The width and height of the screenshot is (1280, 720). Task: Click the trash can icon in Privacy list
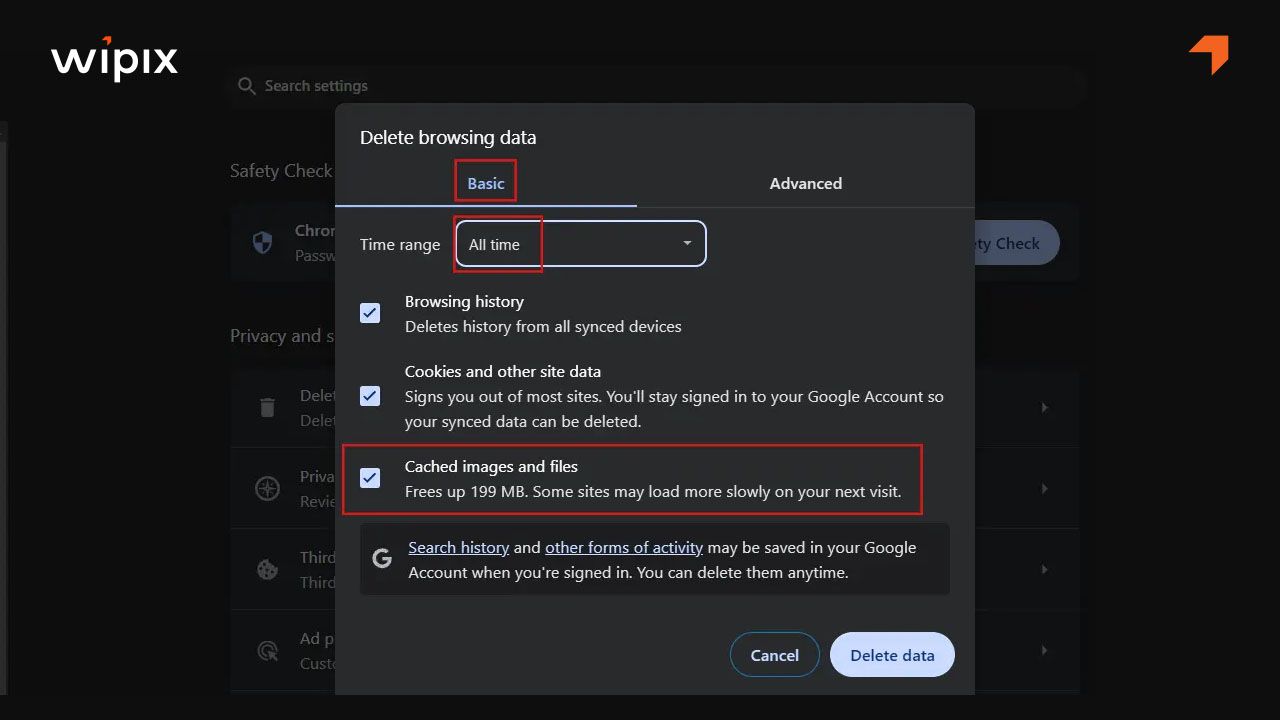(267, 407)
